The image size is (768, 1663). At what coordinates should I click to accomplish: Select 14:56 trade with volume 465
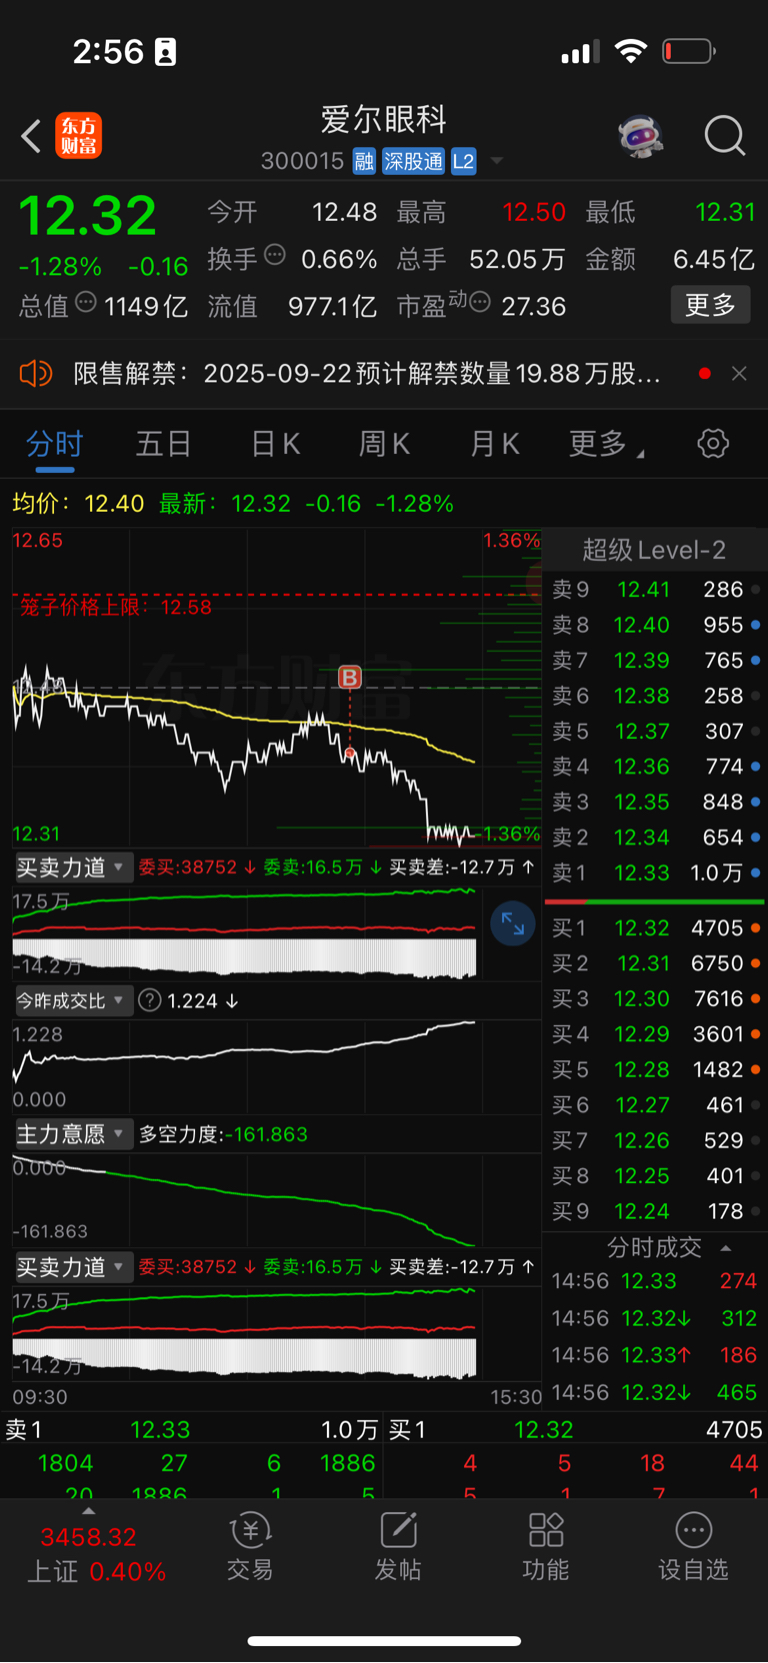click(x=656, y=1392)
